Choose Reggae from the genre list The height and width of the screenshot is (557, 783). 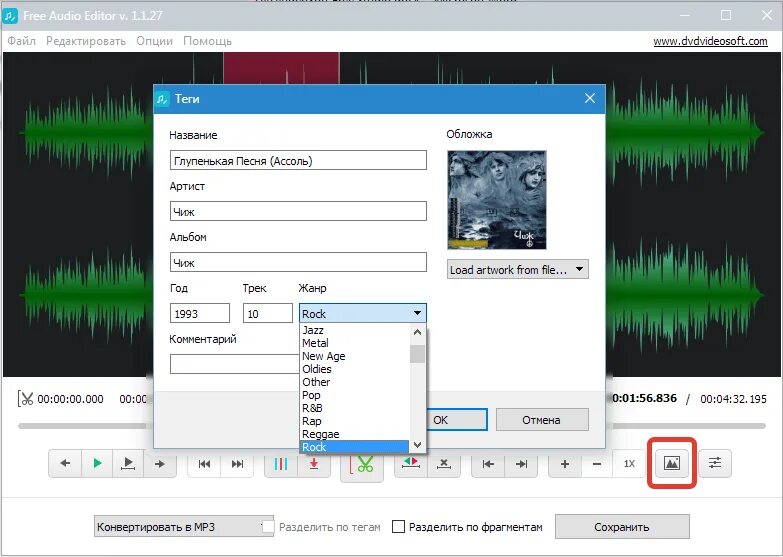355,434
